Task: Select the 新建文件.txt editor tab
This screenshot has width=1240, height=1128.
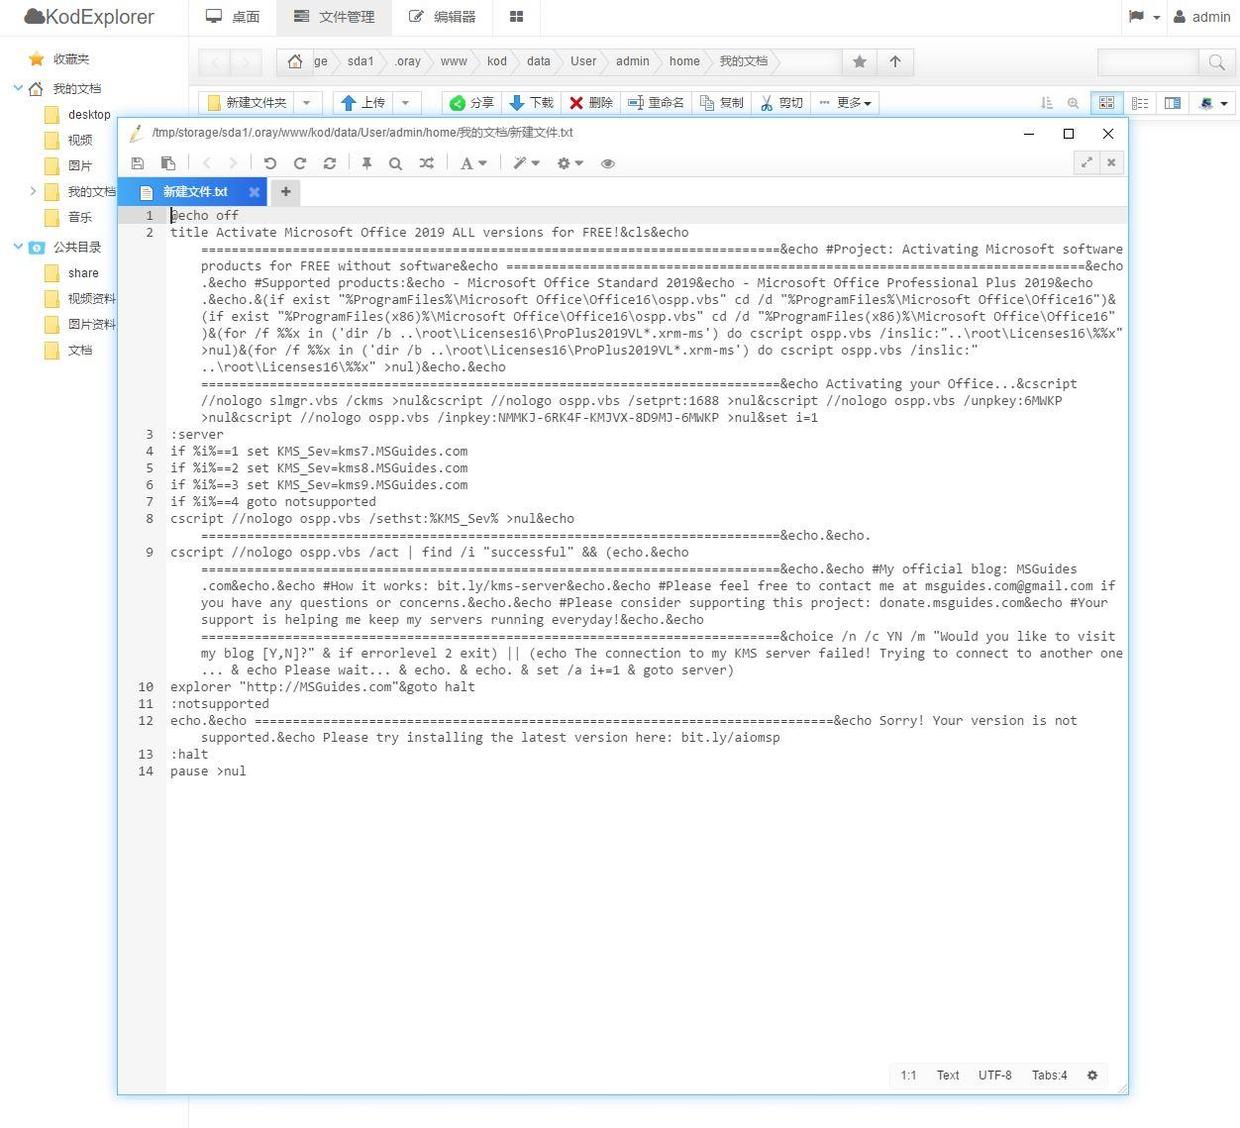Action: [x=193, y=192]
